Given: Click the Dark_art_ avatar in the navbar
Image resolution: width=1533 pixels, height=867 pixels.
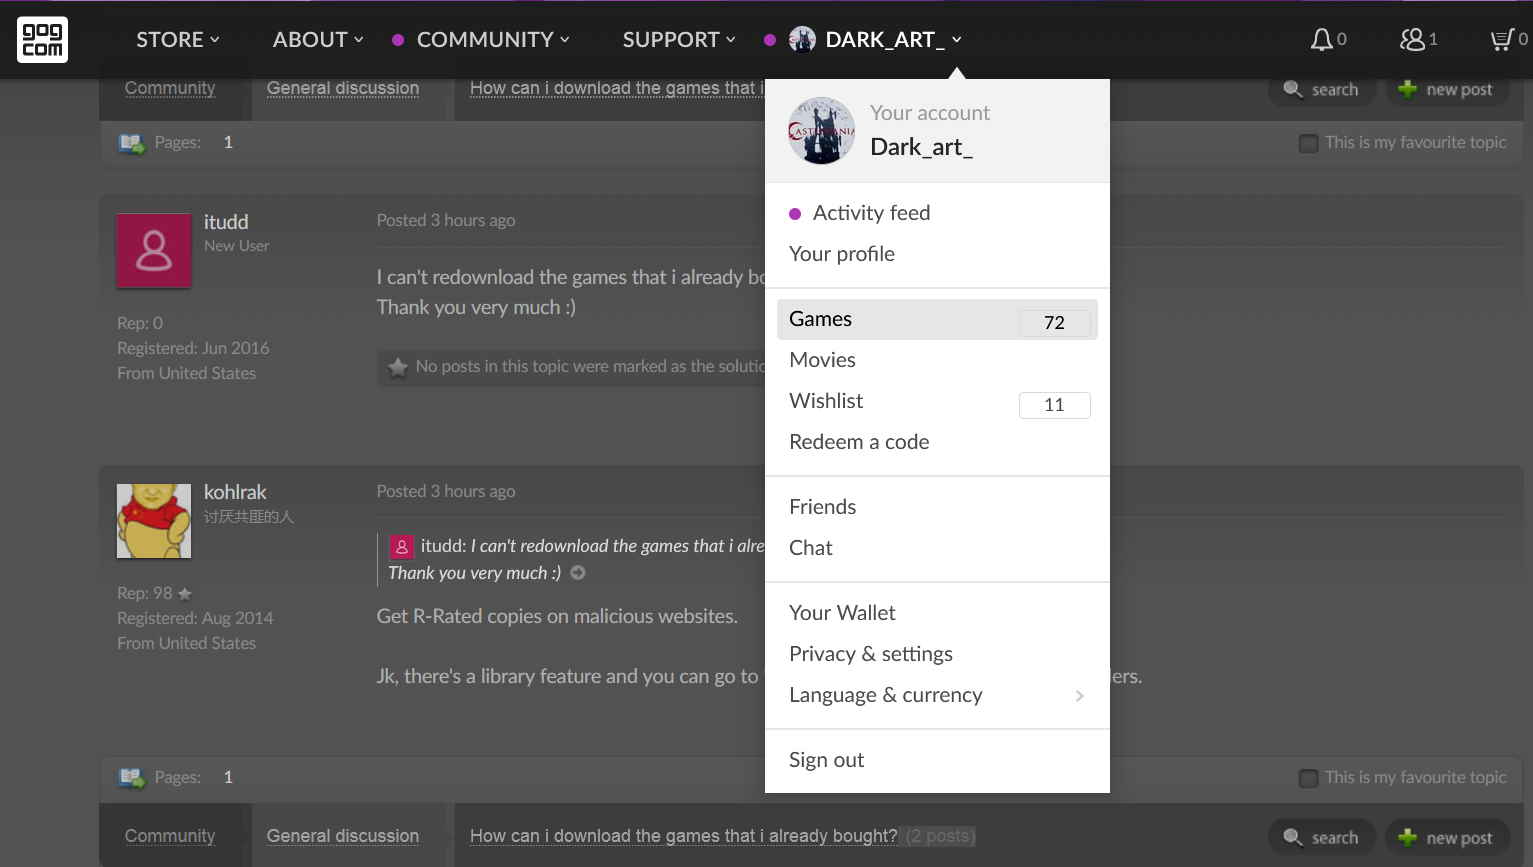Looking at the screenshot, I should tap(802, 39).
